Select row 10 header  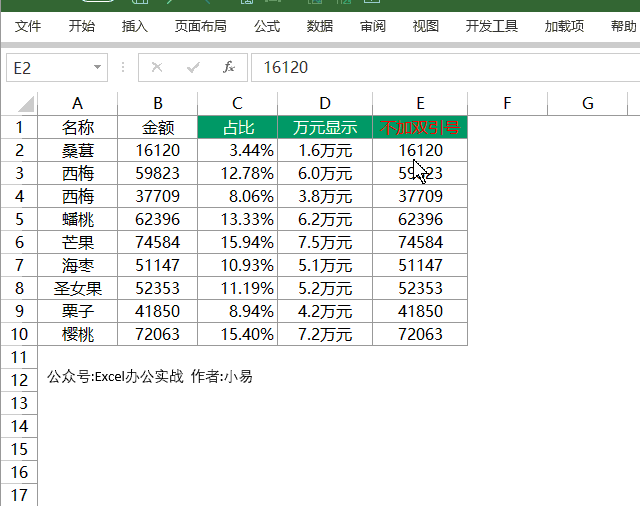[x=19, y=334]
